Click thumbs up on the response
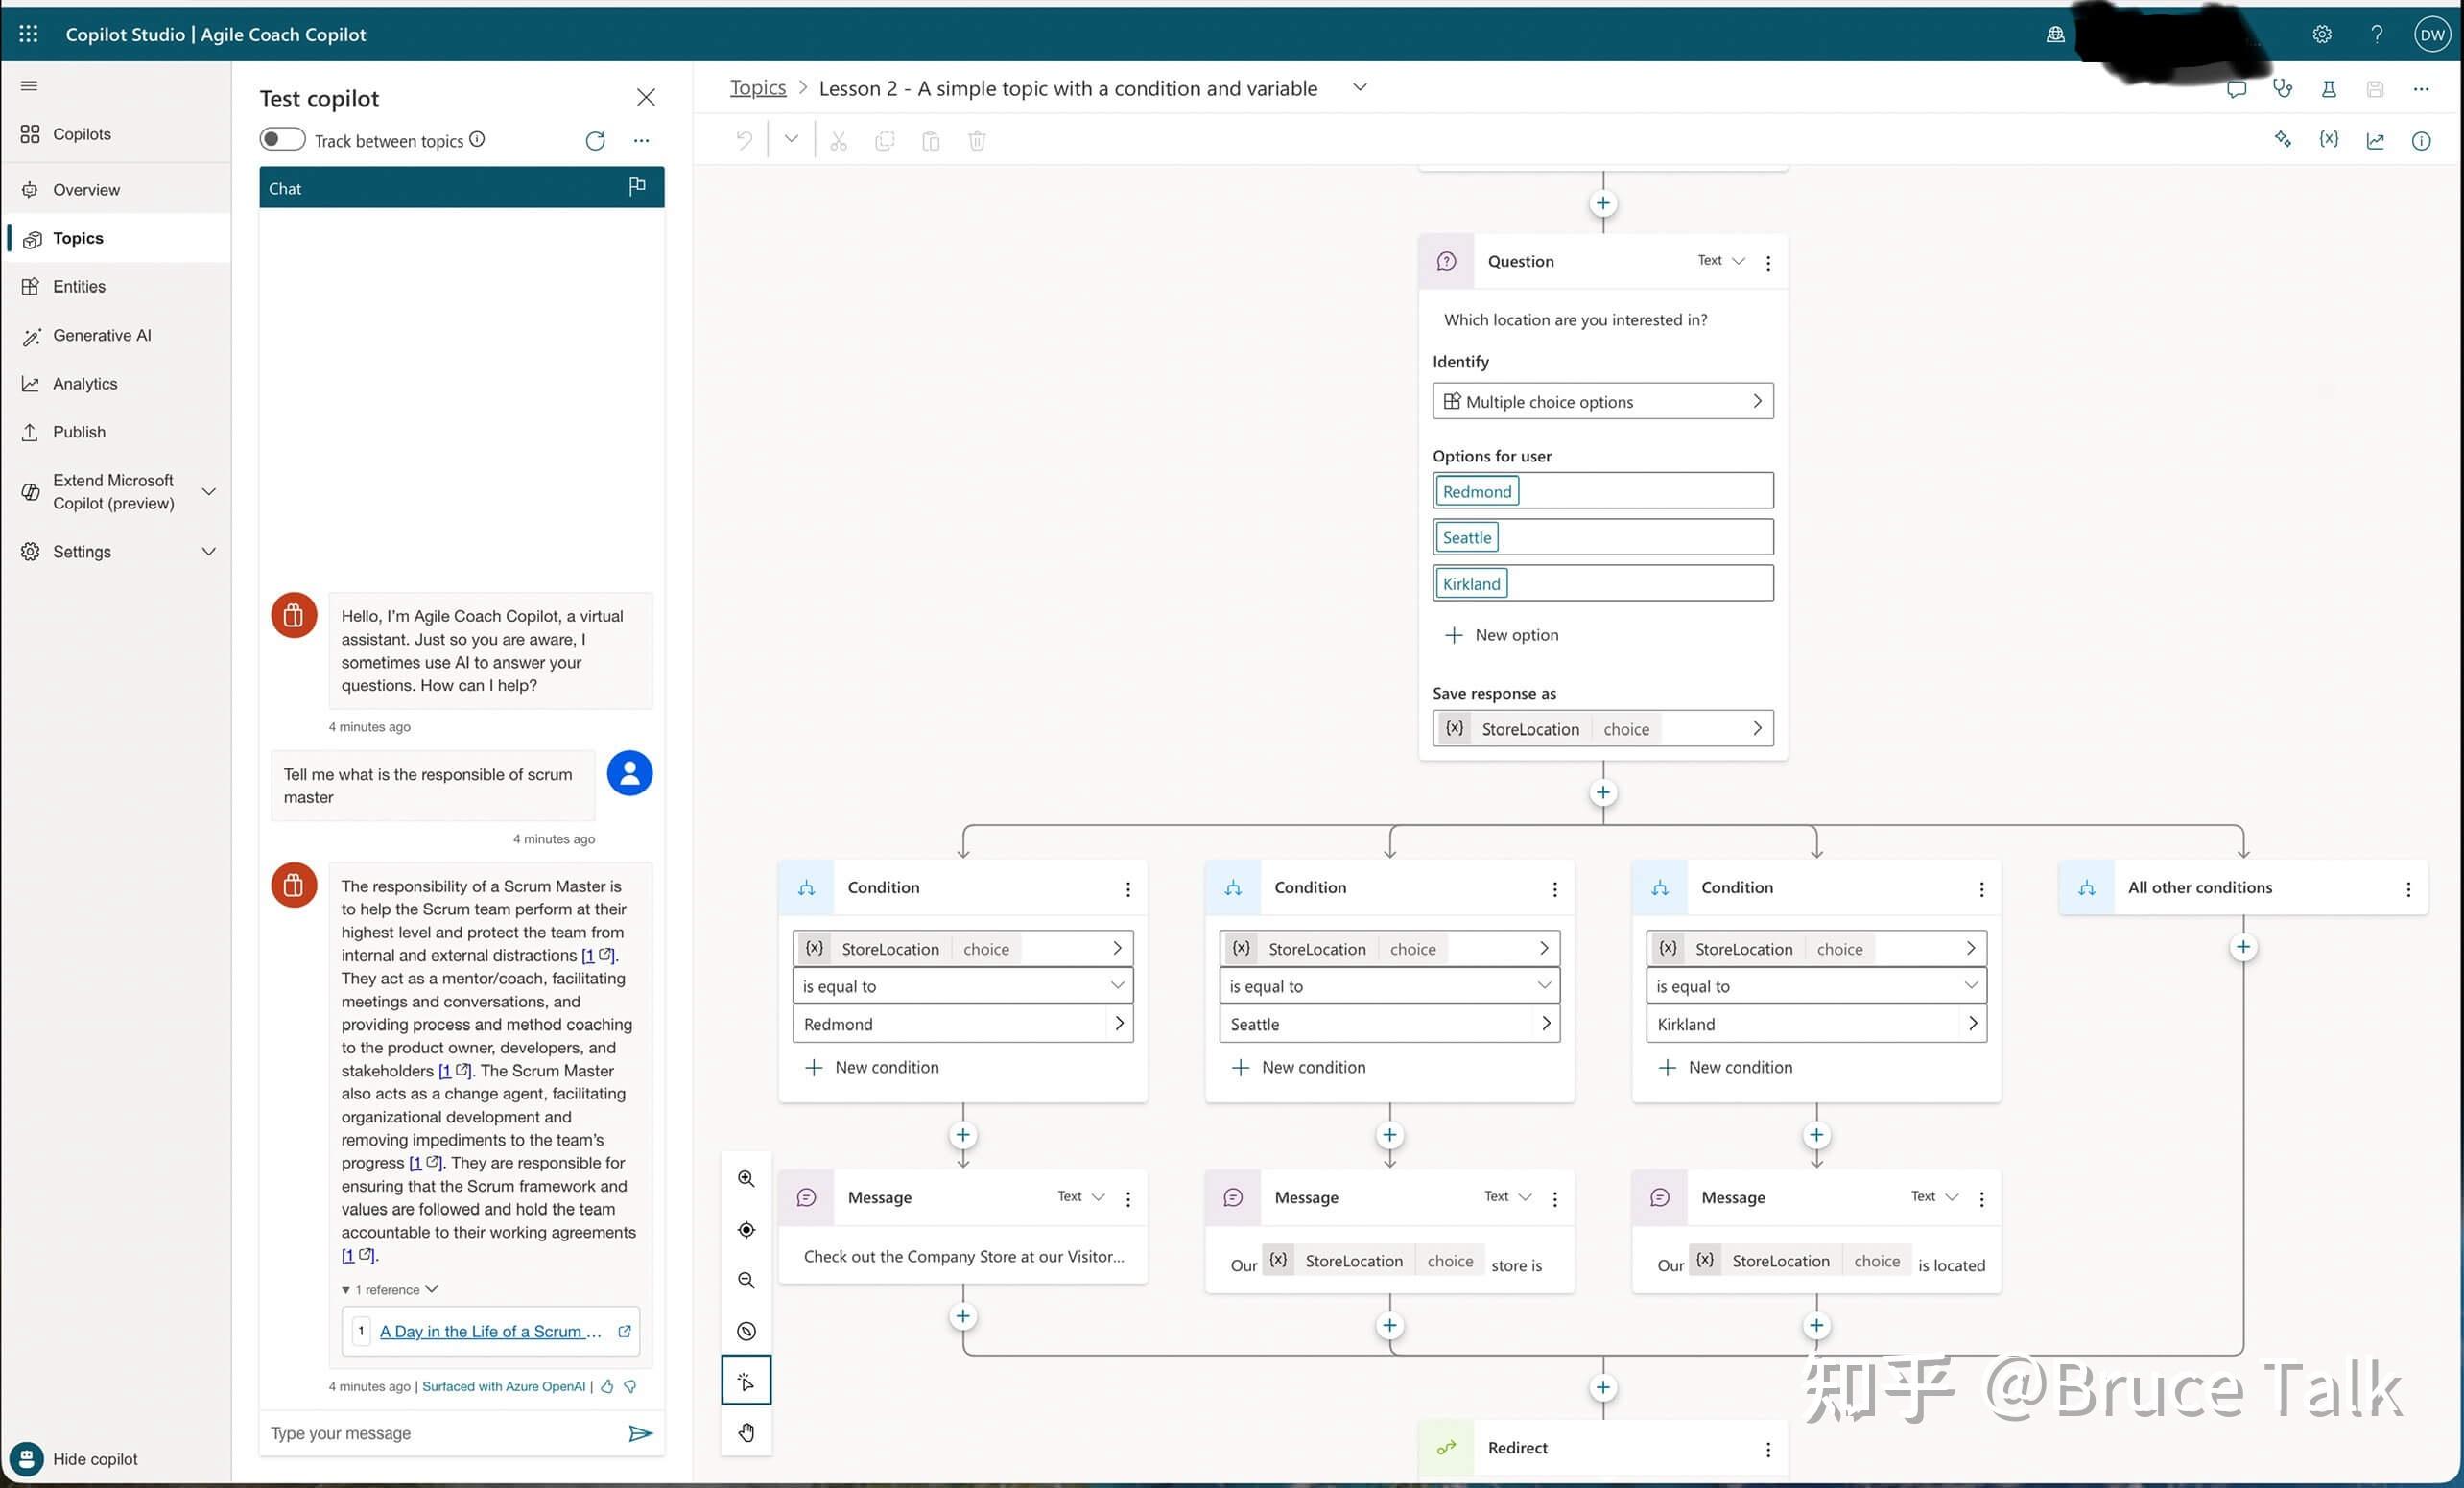 [x=607, y=1386]
